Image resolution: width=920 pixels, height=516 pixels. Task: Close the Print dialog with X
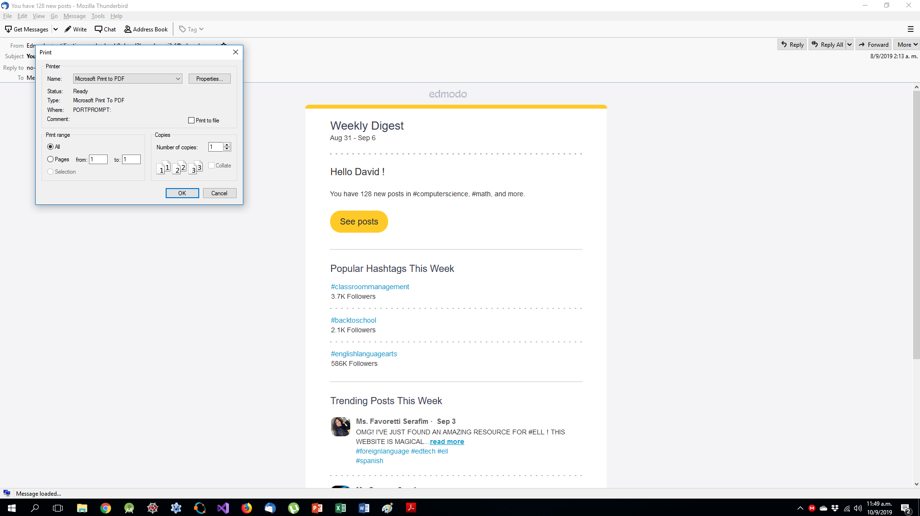coord(235,52)
